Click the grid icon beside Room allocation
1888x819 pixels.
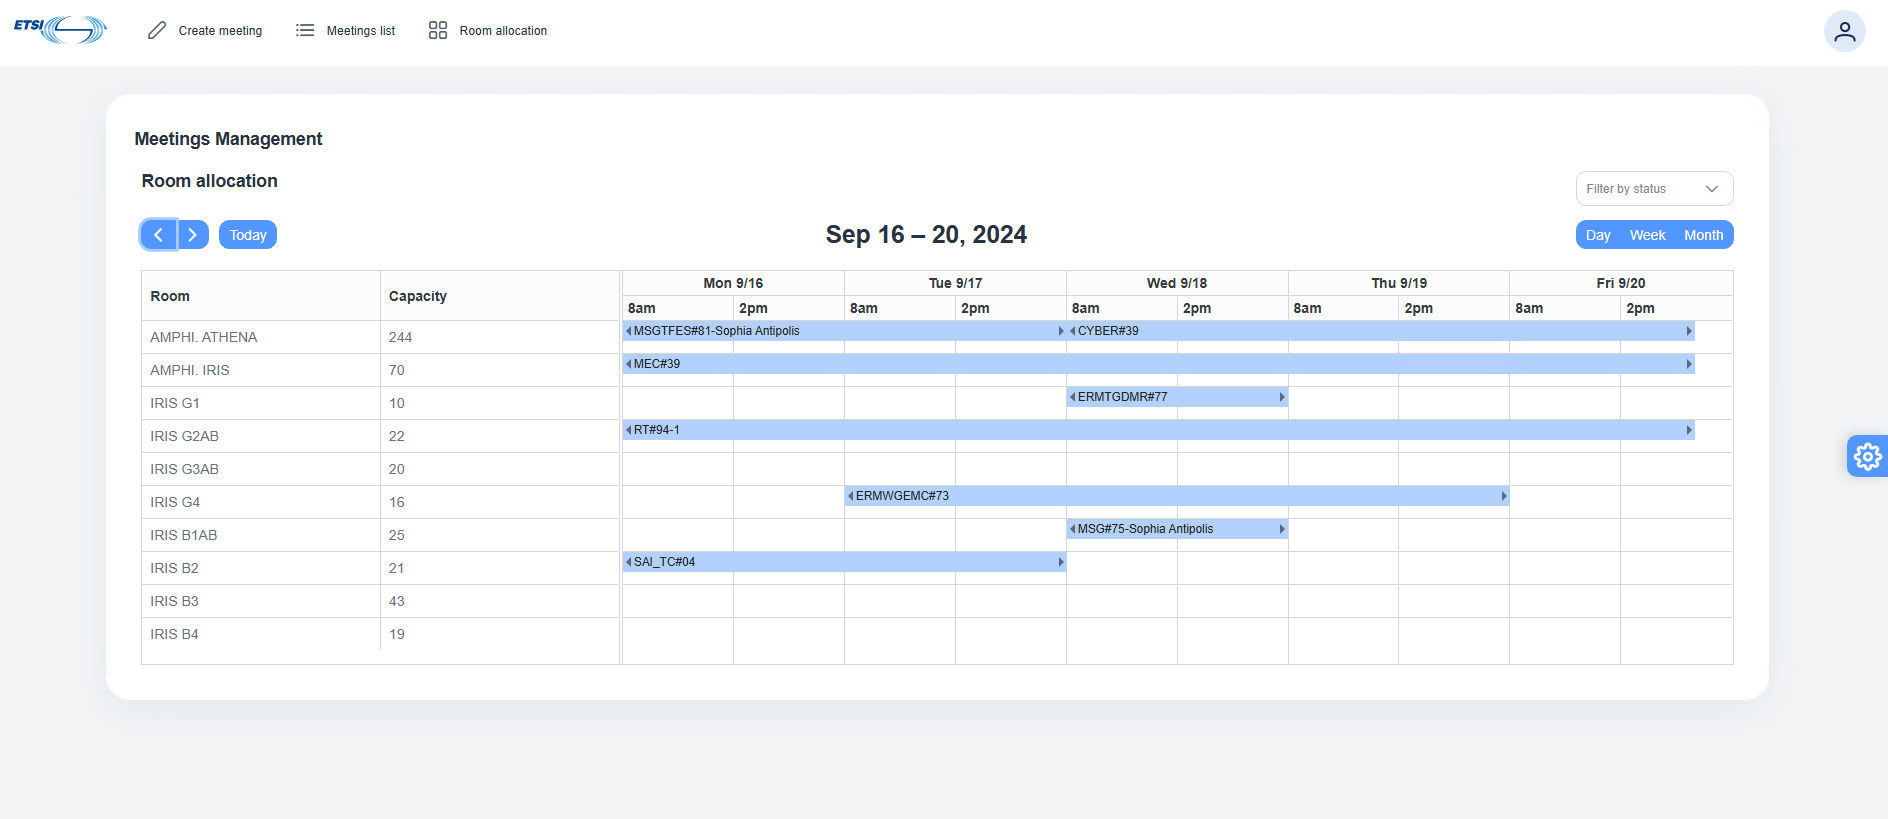(438, 31)
